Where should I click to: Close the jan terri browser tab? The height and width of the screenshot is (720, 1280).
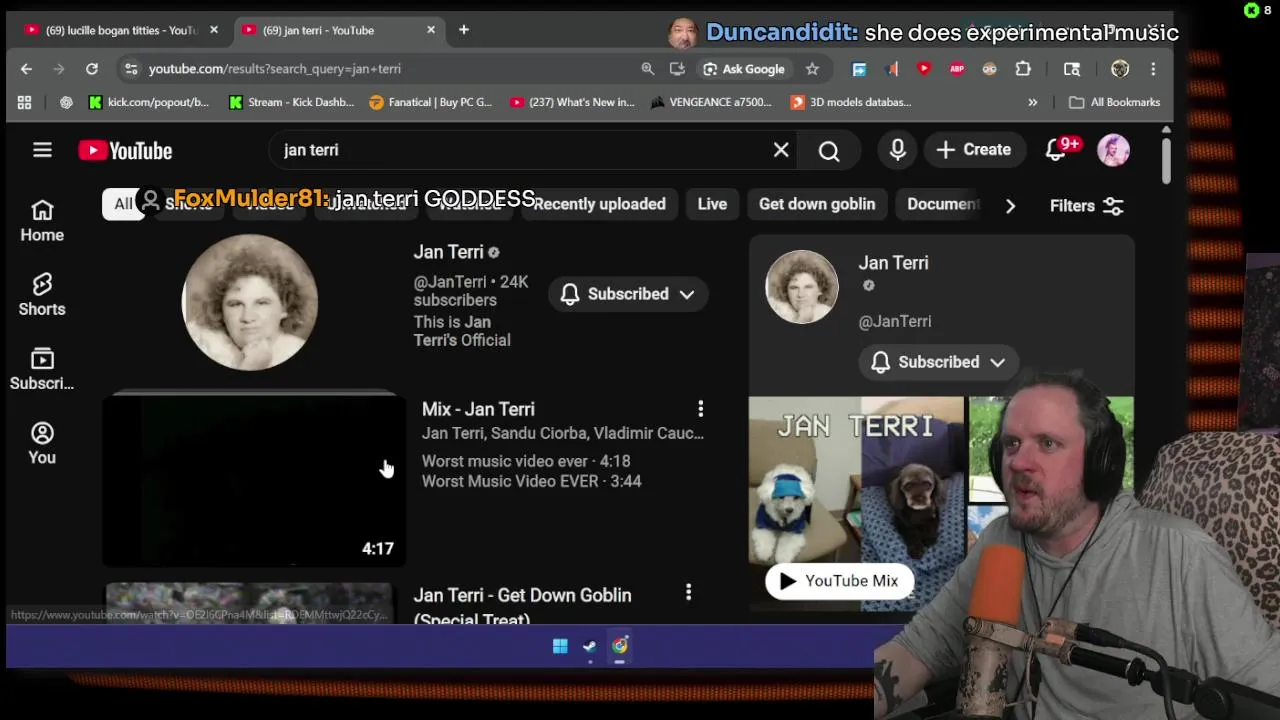[431, 30]
